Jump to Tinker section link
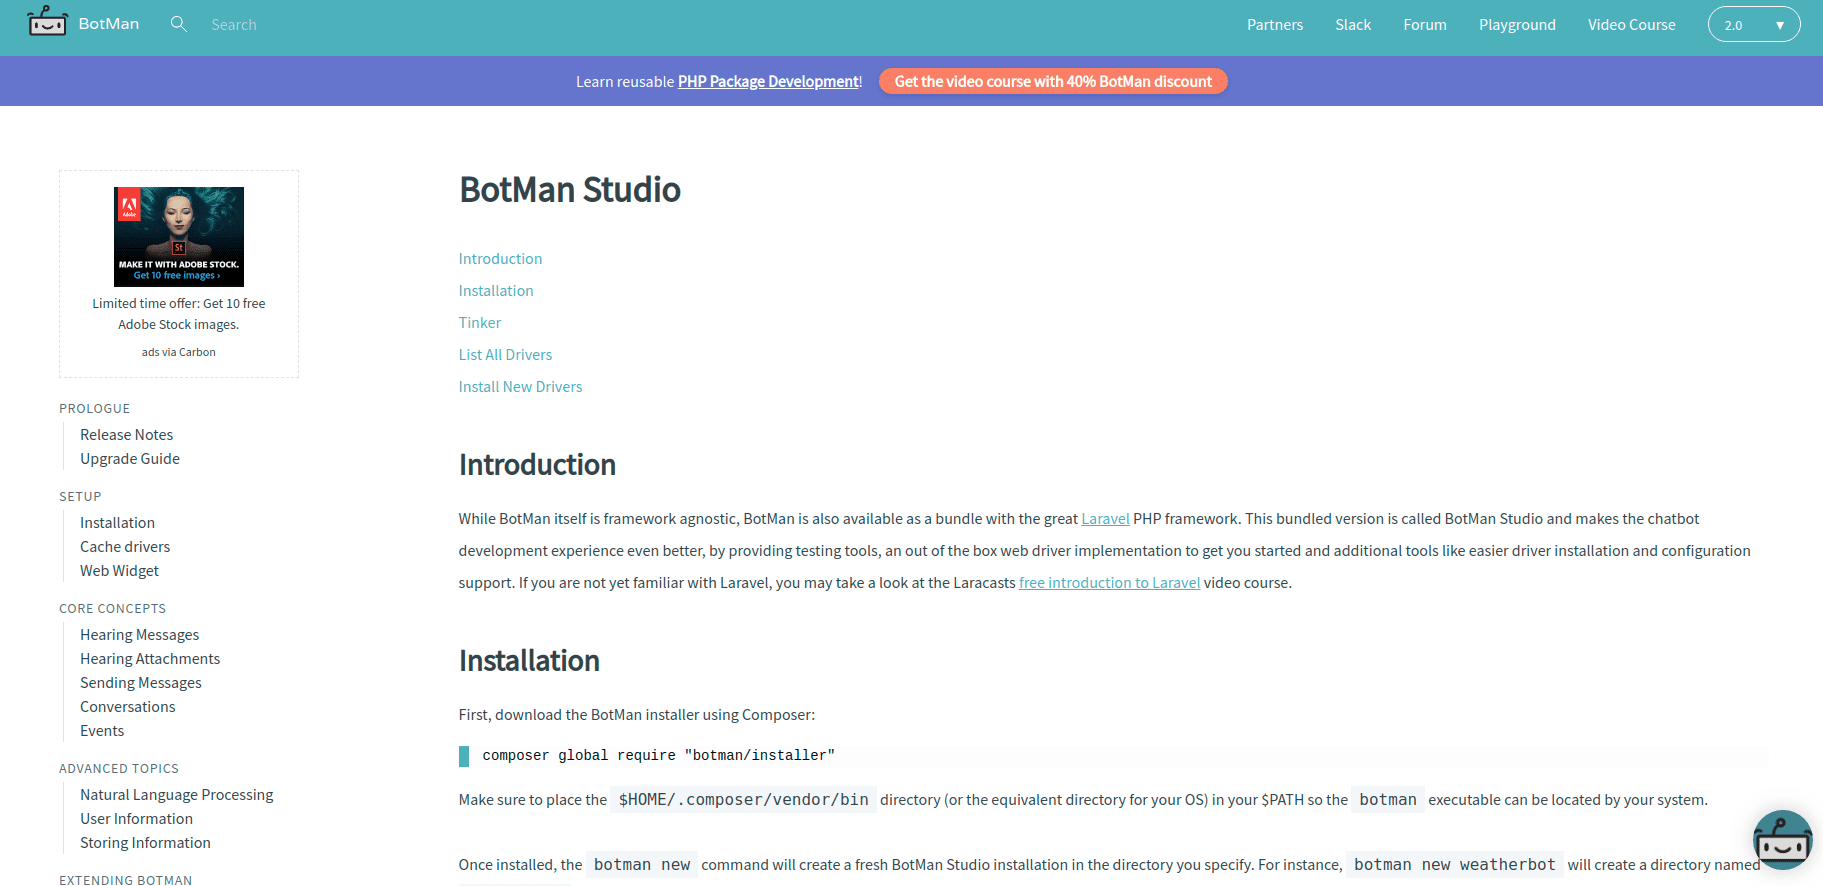The height and width of the screenshot is (886, 1823). (x=480, y=323)
